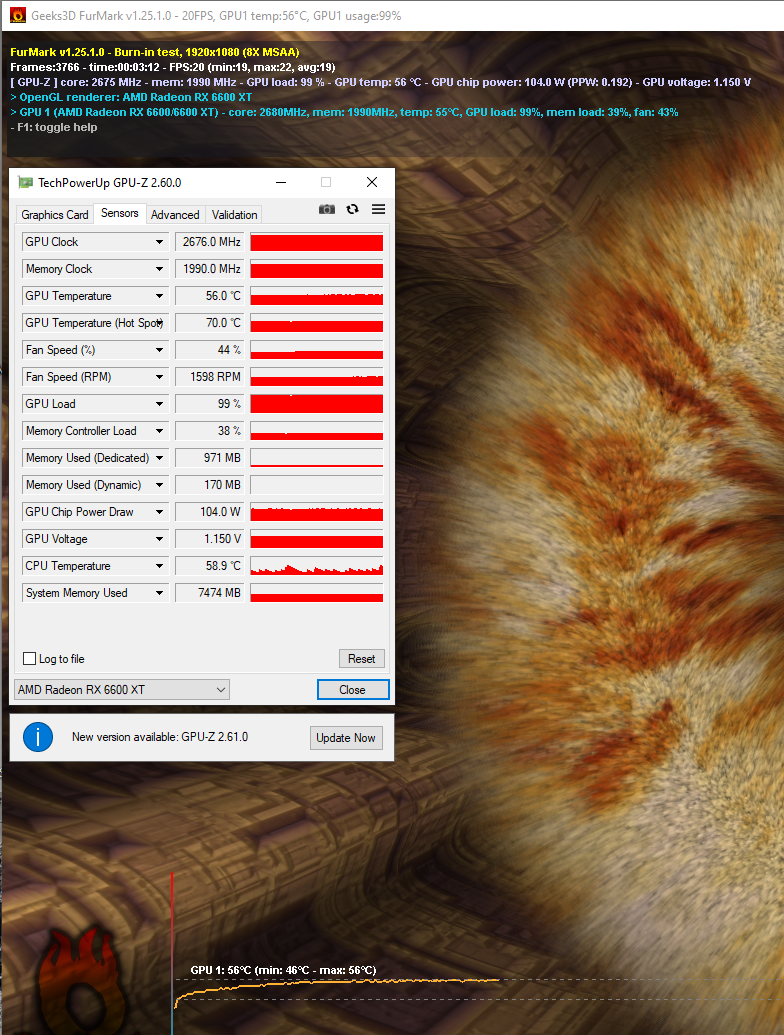Screen dimensions: 784x1035
Task: Click the blue info icon in update notice
Action: (38, 737)
